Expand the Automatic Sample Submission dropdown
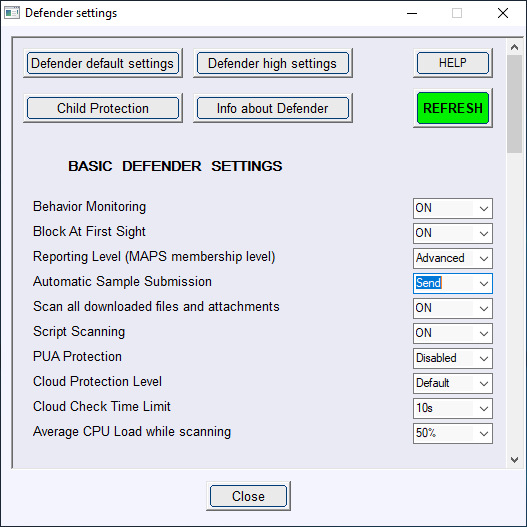Viewport: 527px width, 527px height. tap(453, 283)
